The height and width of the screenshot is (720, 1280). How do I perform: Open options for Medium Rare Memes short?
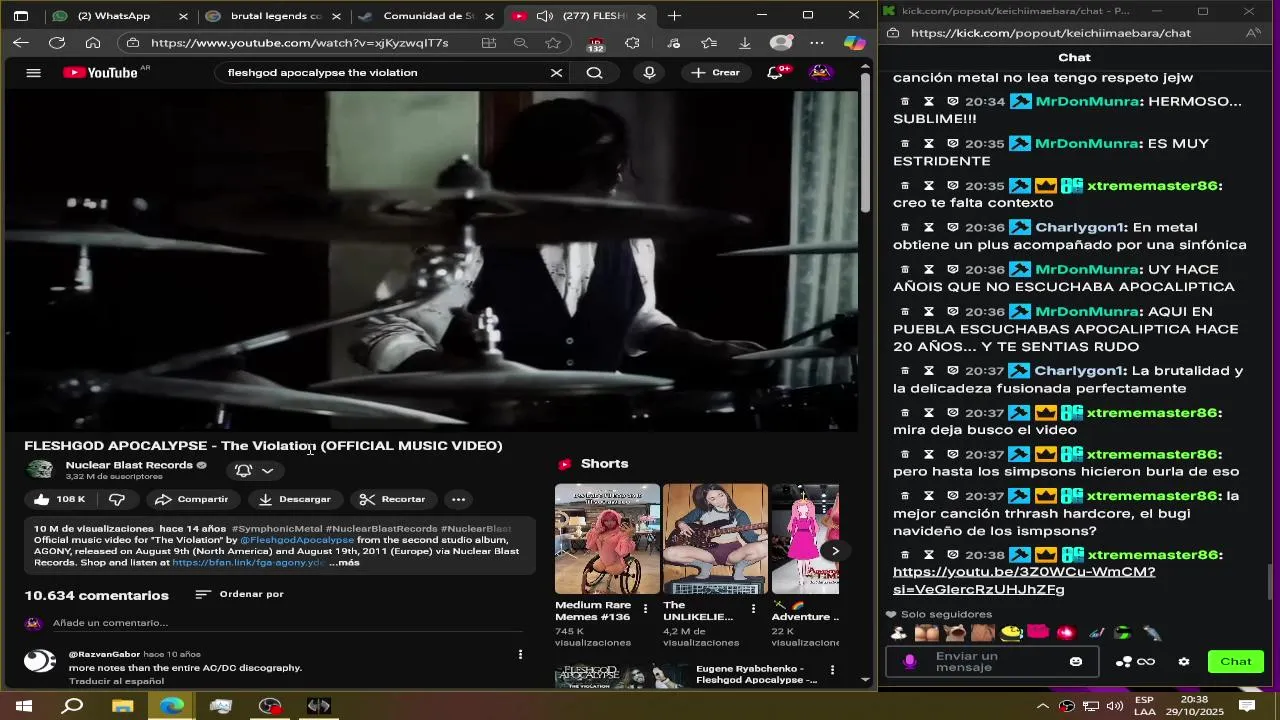[645, 608]
